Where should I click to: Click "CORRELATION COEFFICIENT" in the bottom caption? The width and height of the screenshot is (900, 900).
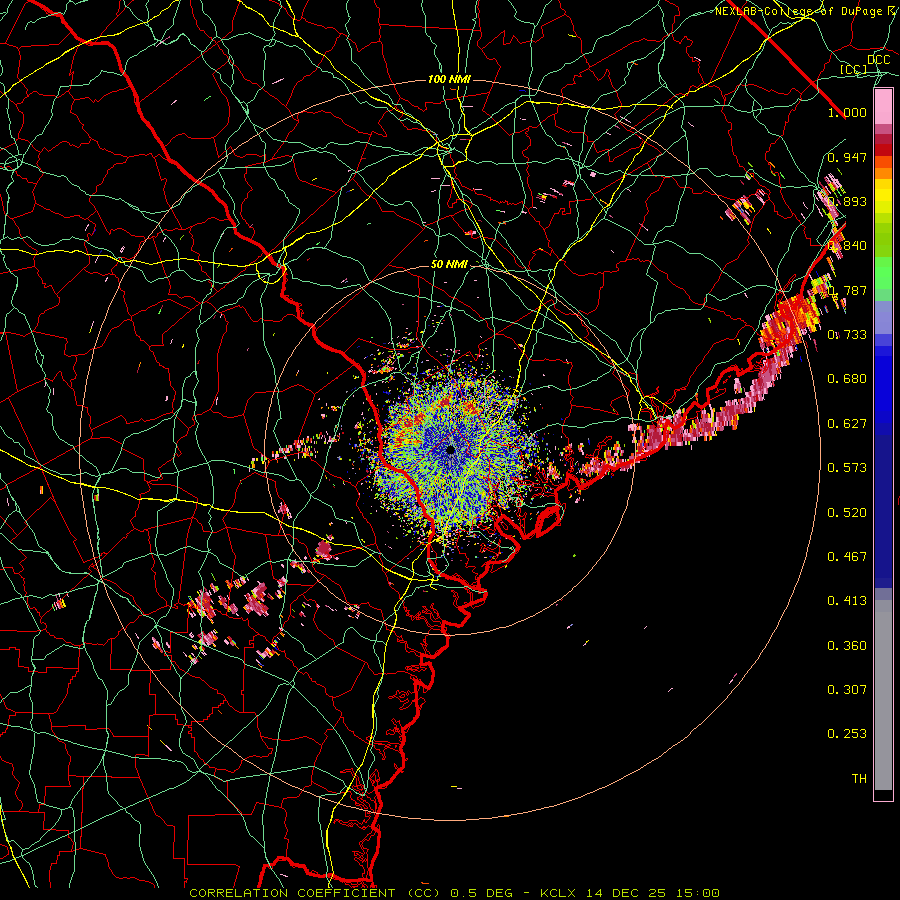(292, 893)
